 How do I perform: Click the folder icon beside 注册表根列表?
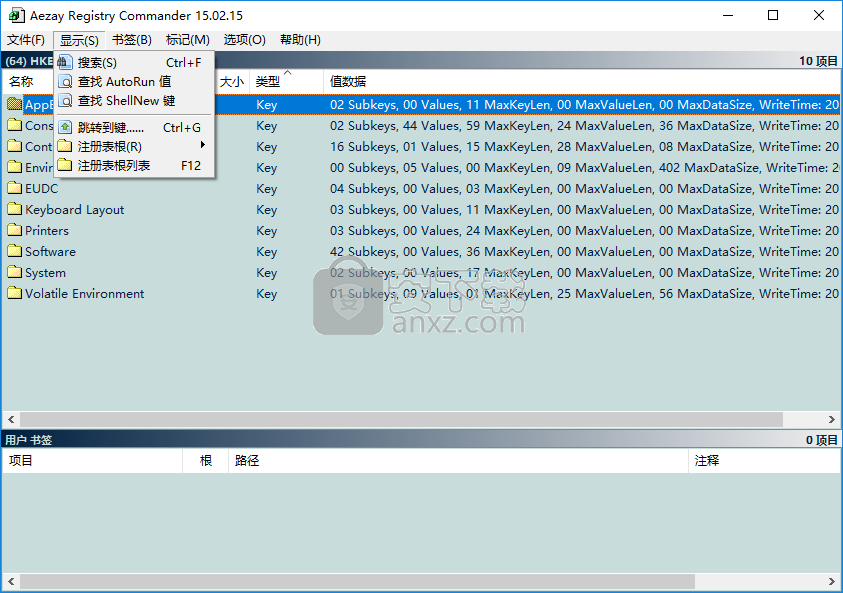[65, 165]
